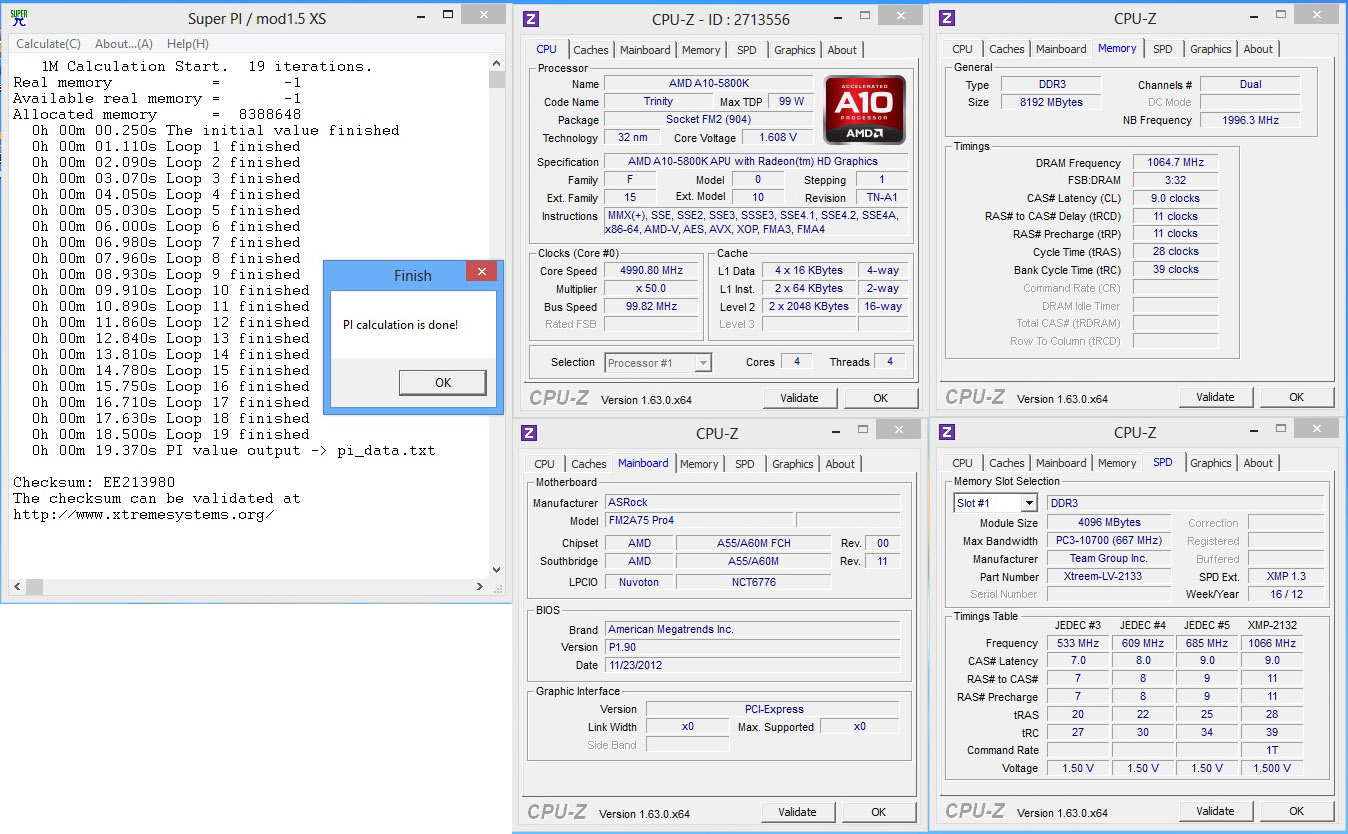This screenshot has width=1348, height=834.
Task: Click the code name value 'Trinity'
Action: coord(659,102)
